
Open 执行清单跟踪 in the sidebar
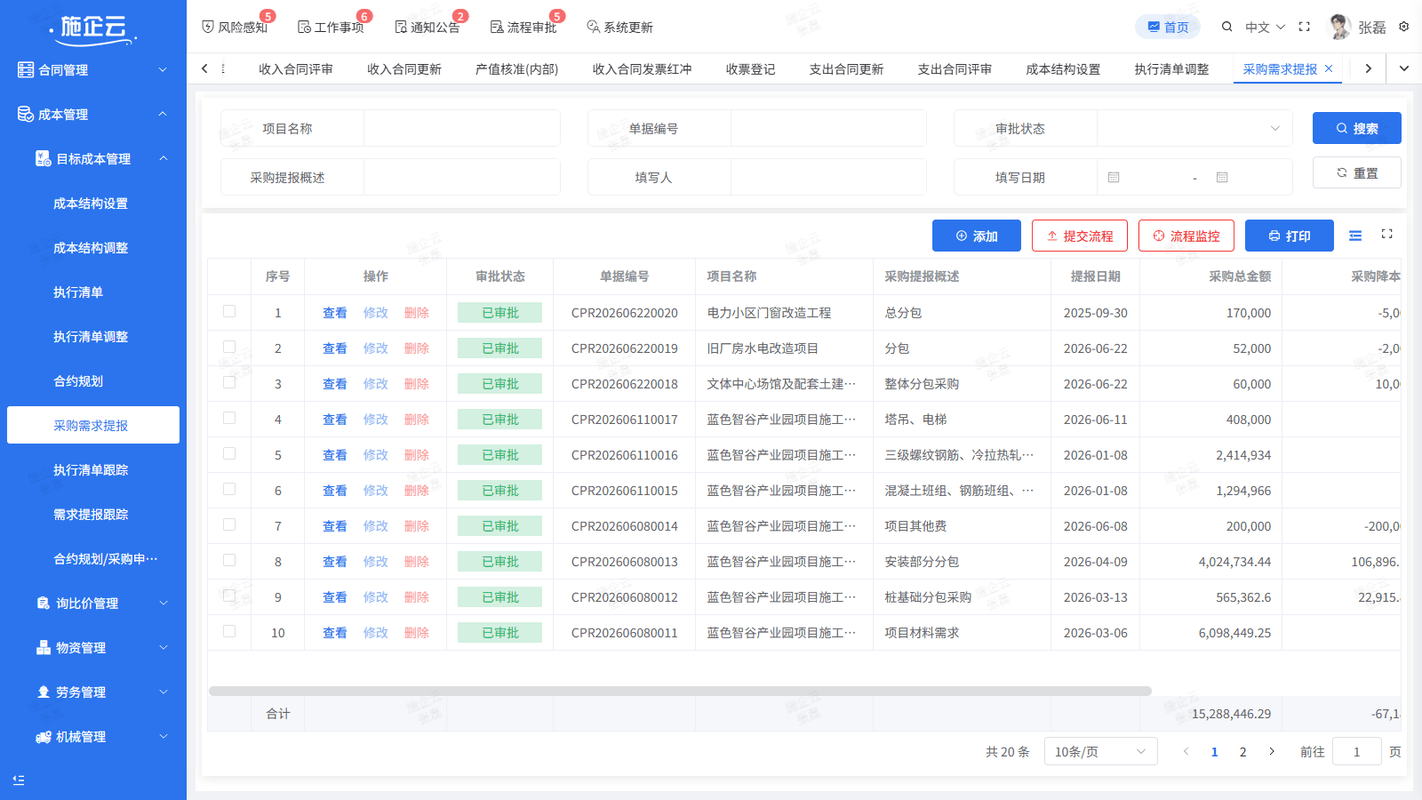[x=93, y=470]
